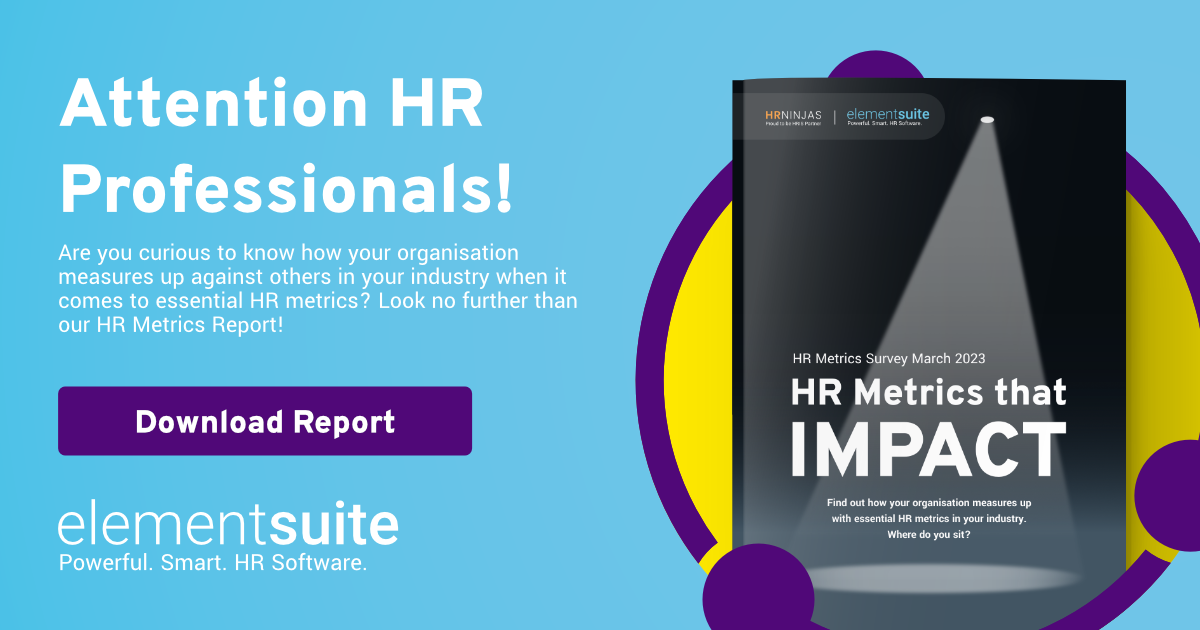This screenshot has width=1200, height=630.
Task: Click the elementsuite logo on the report cover
Action: click(888, 114)
